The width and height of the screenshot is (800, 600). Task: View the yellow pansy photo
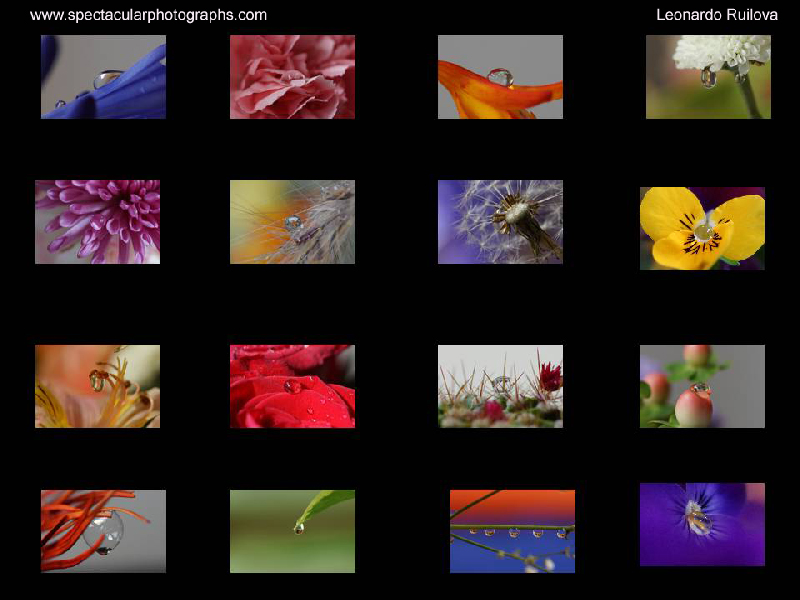[702, 228]
